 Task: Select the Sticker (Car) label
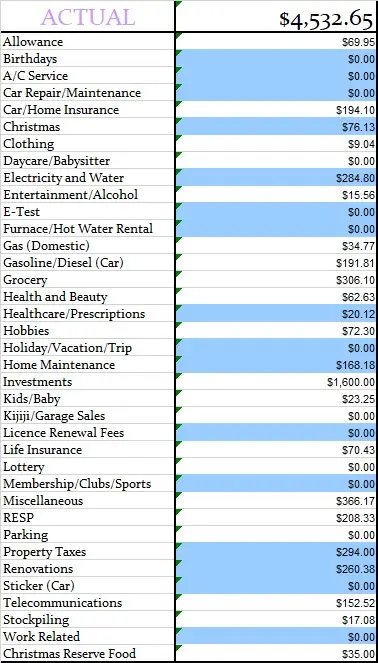[x=88, y=585]
